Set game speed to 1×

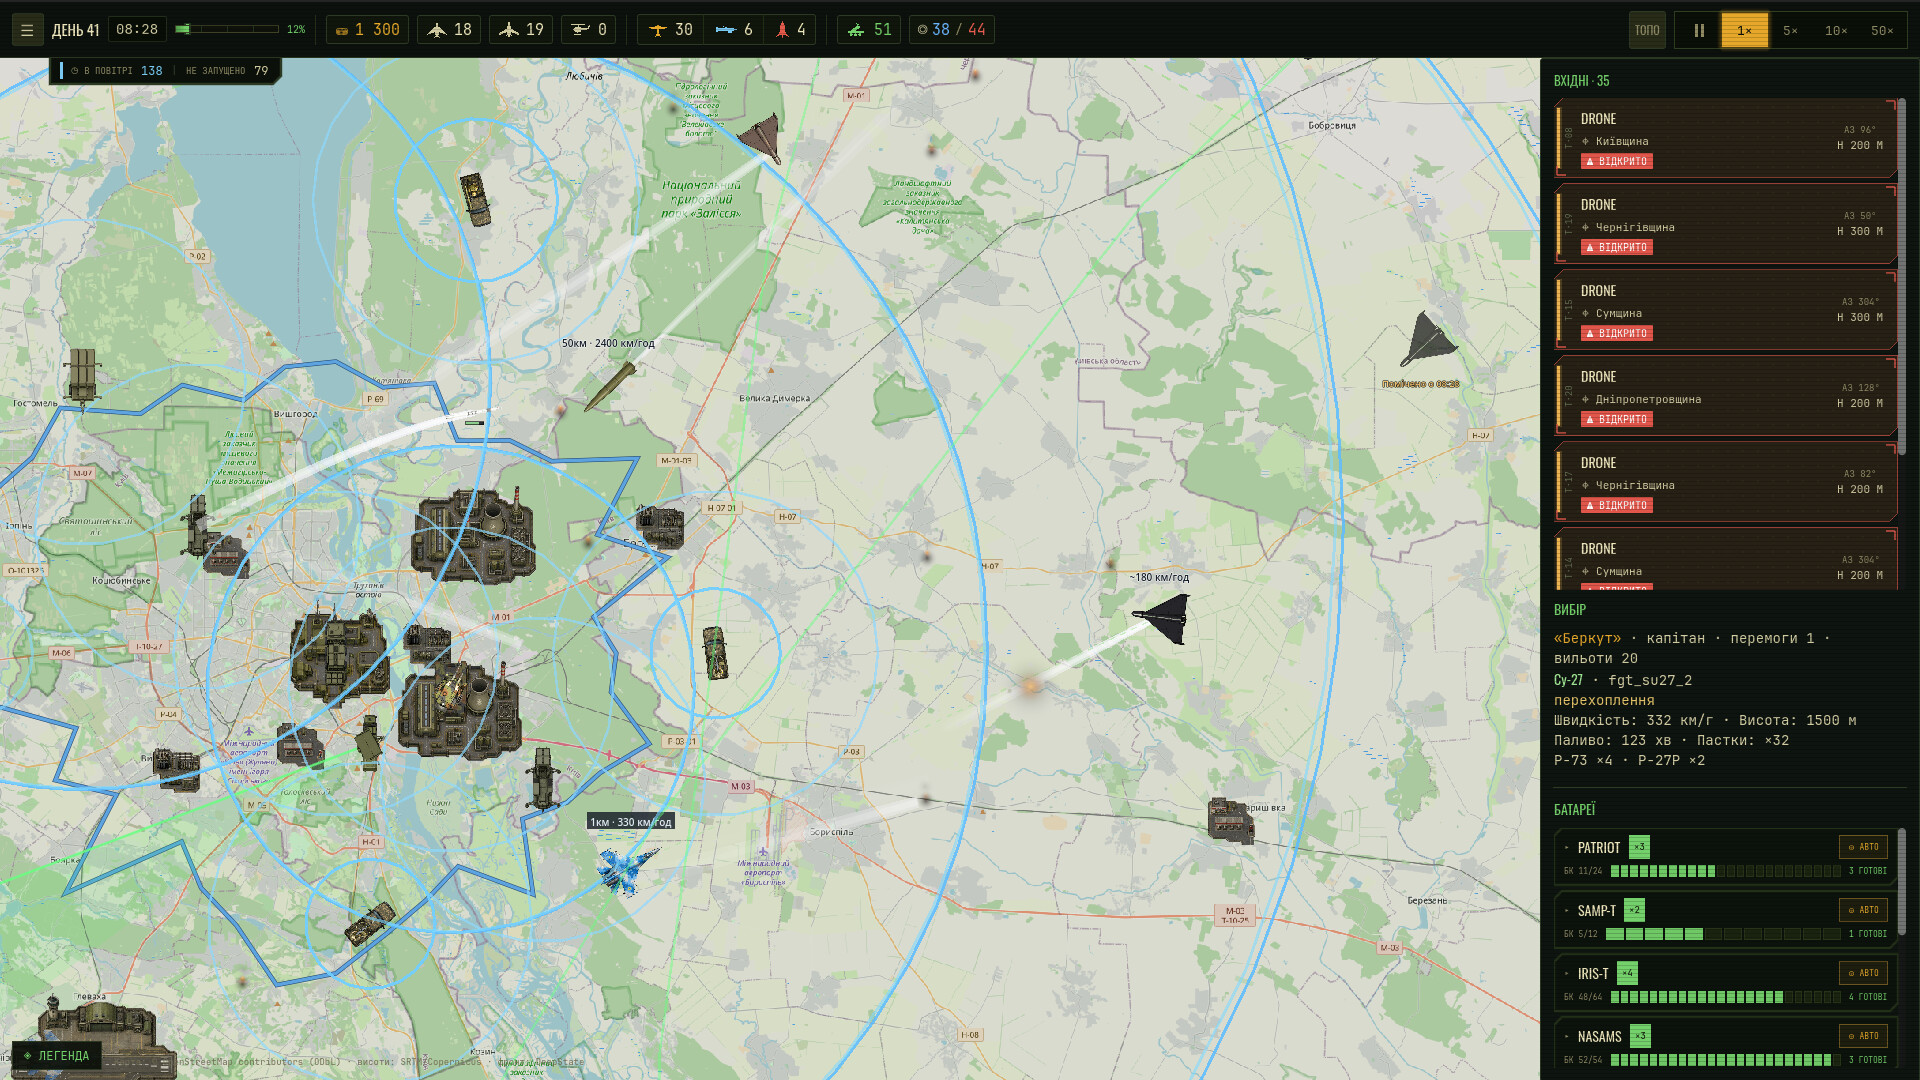coord(1744,30)
